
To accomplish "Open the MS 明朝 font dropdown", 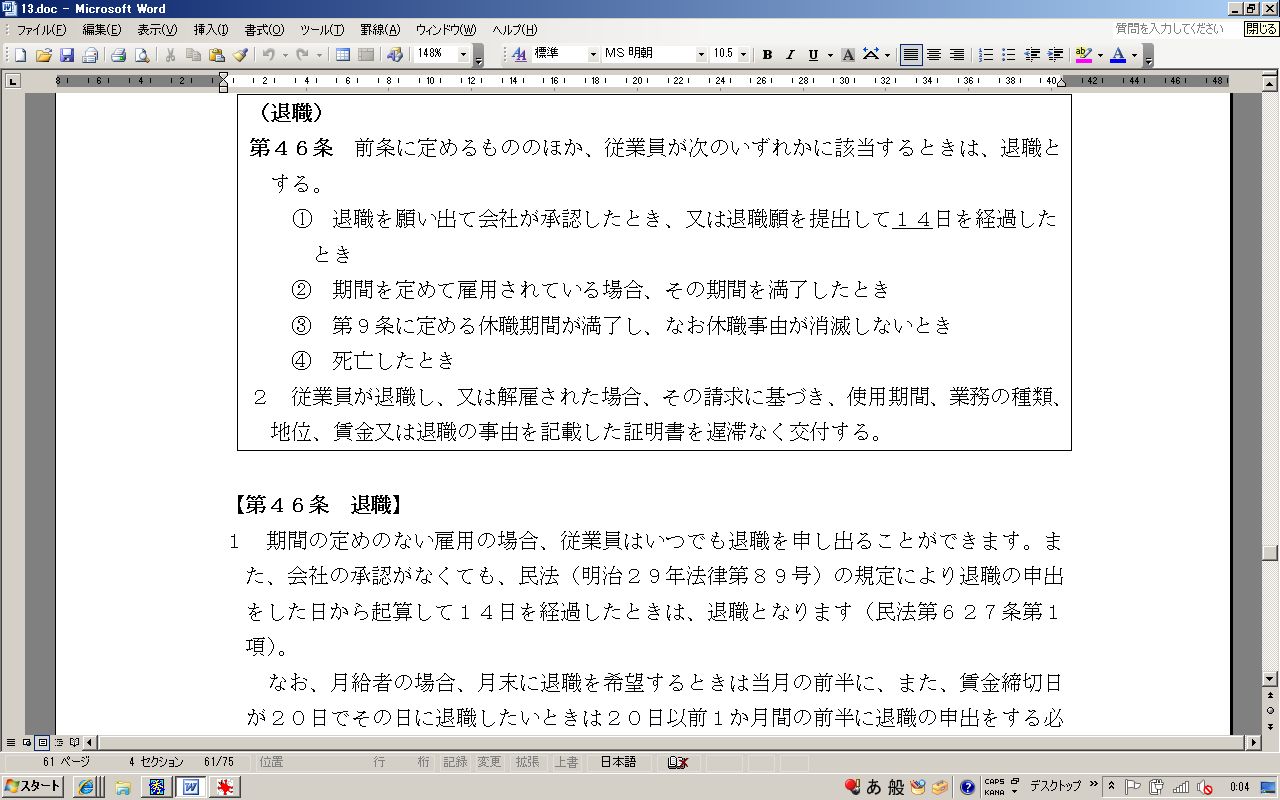I will click(x=701, y=55).
